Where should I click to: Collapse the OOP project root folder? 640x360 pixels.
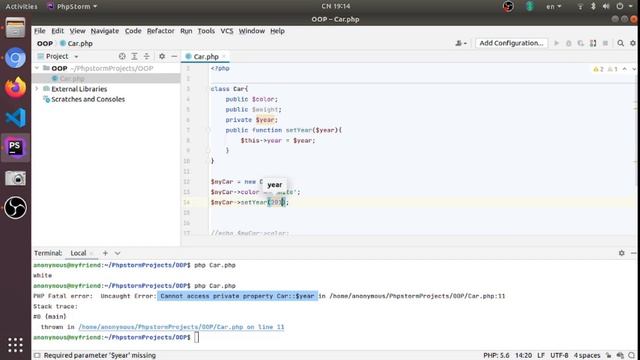(x=37, y=68)
